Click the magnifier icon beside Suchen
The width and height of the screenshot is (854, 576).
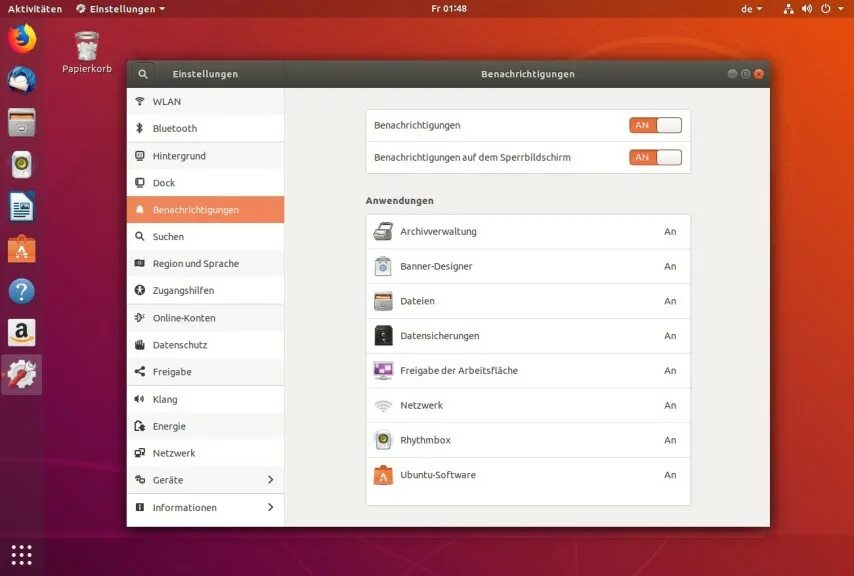[140, 236]
